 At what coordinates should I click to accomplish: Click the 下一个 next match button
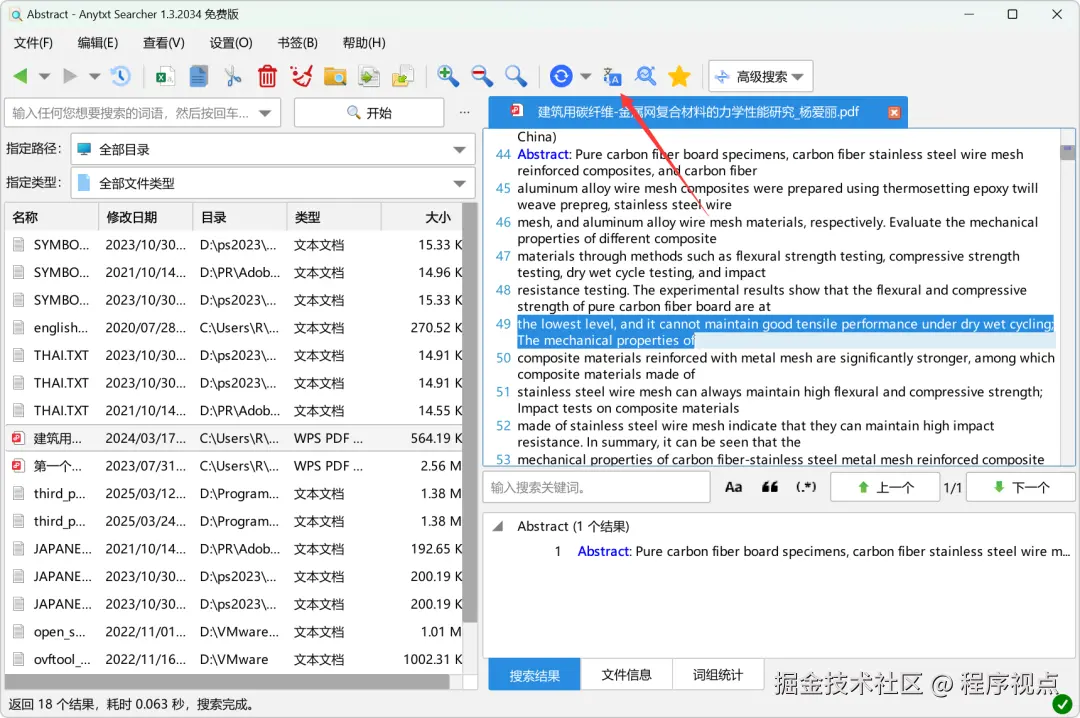(x=1021, y=487)
